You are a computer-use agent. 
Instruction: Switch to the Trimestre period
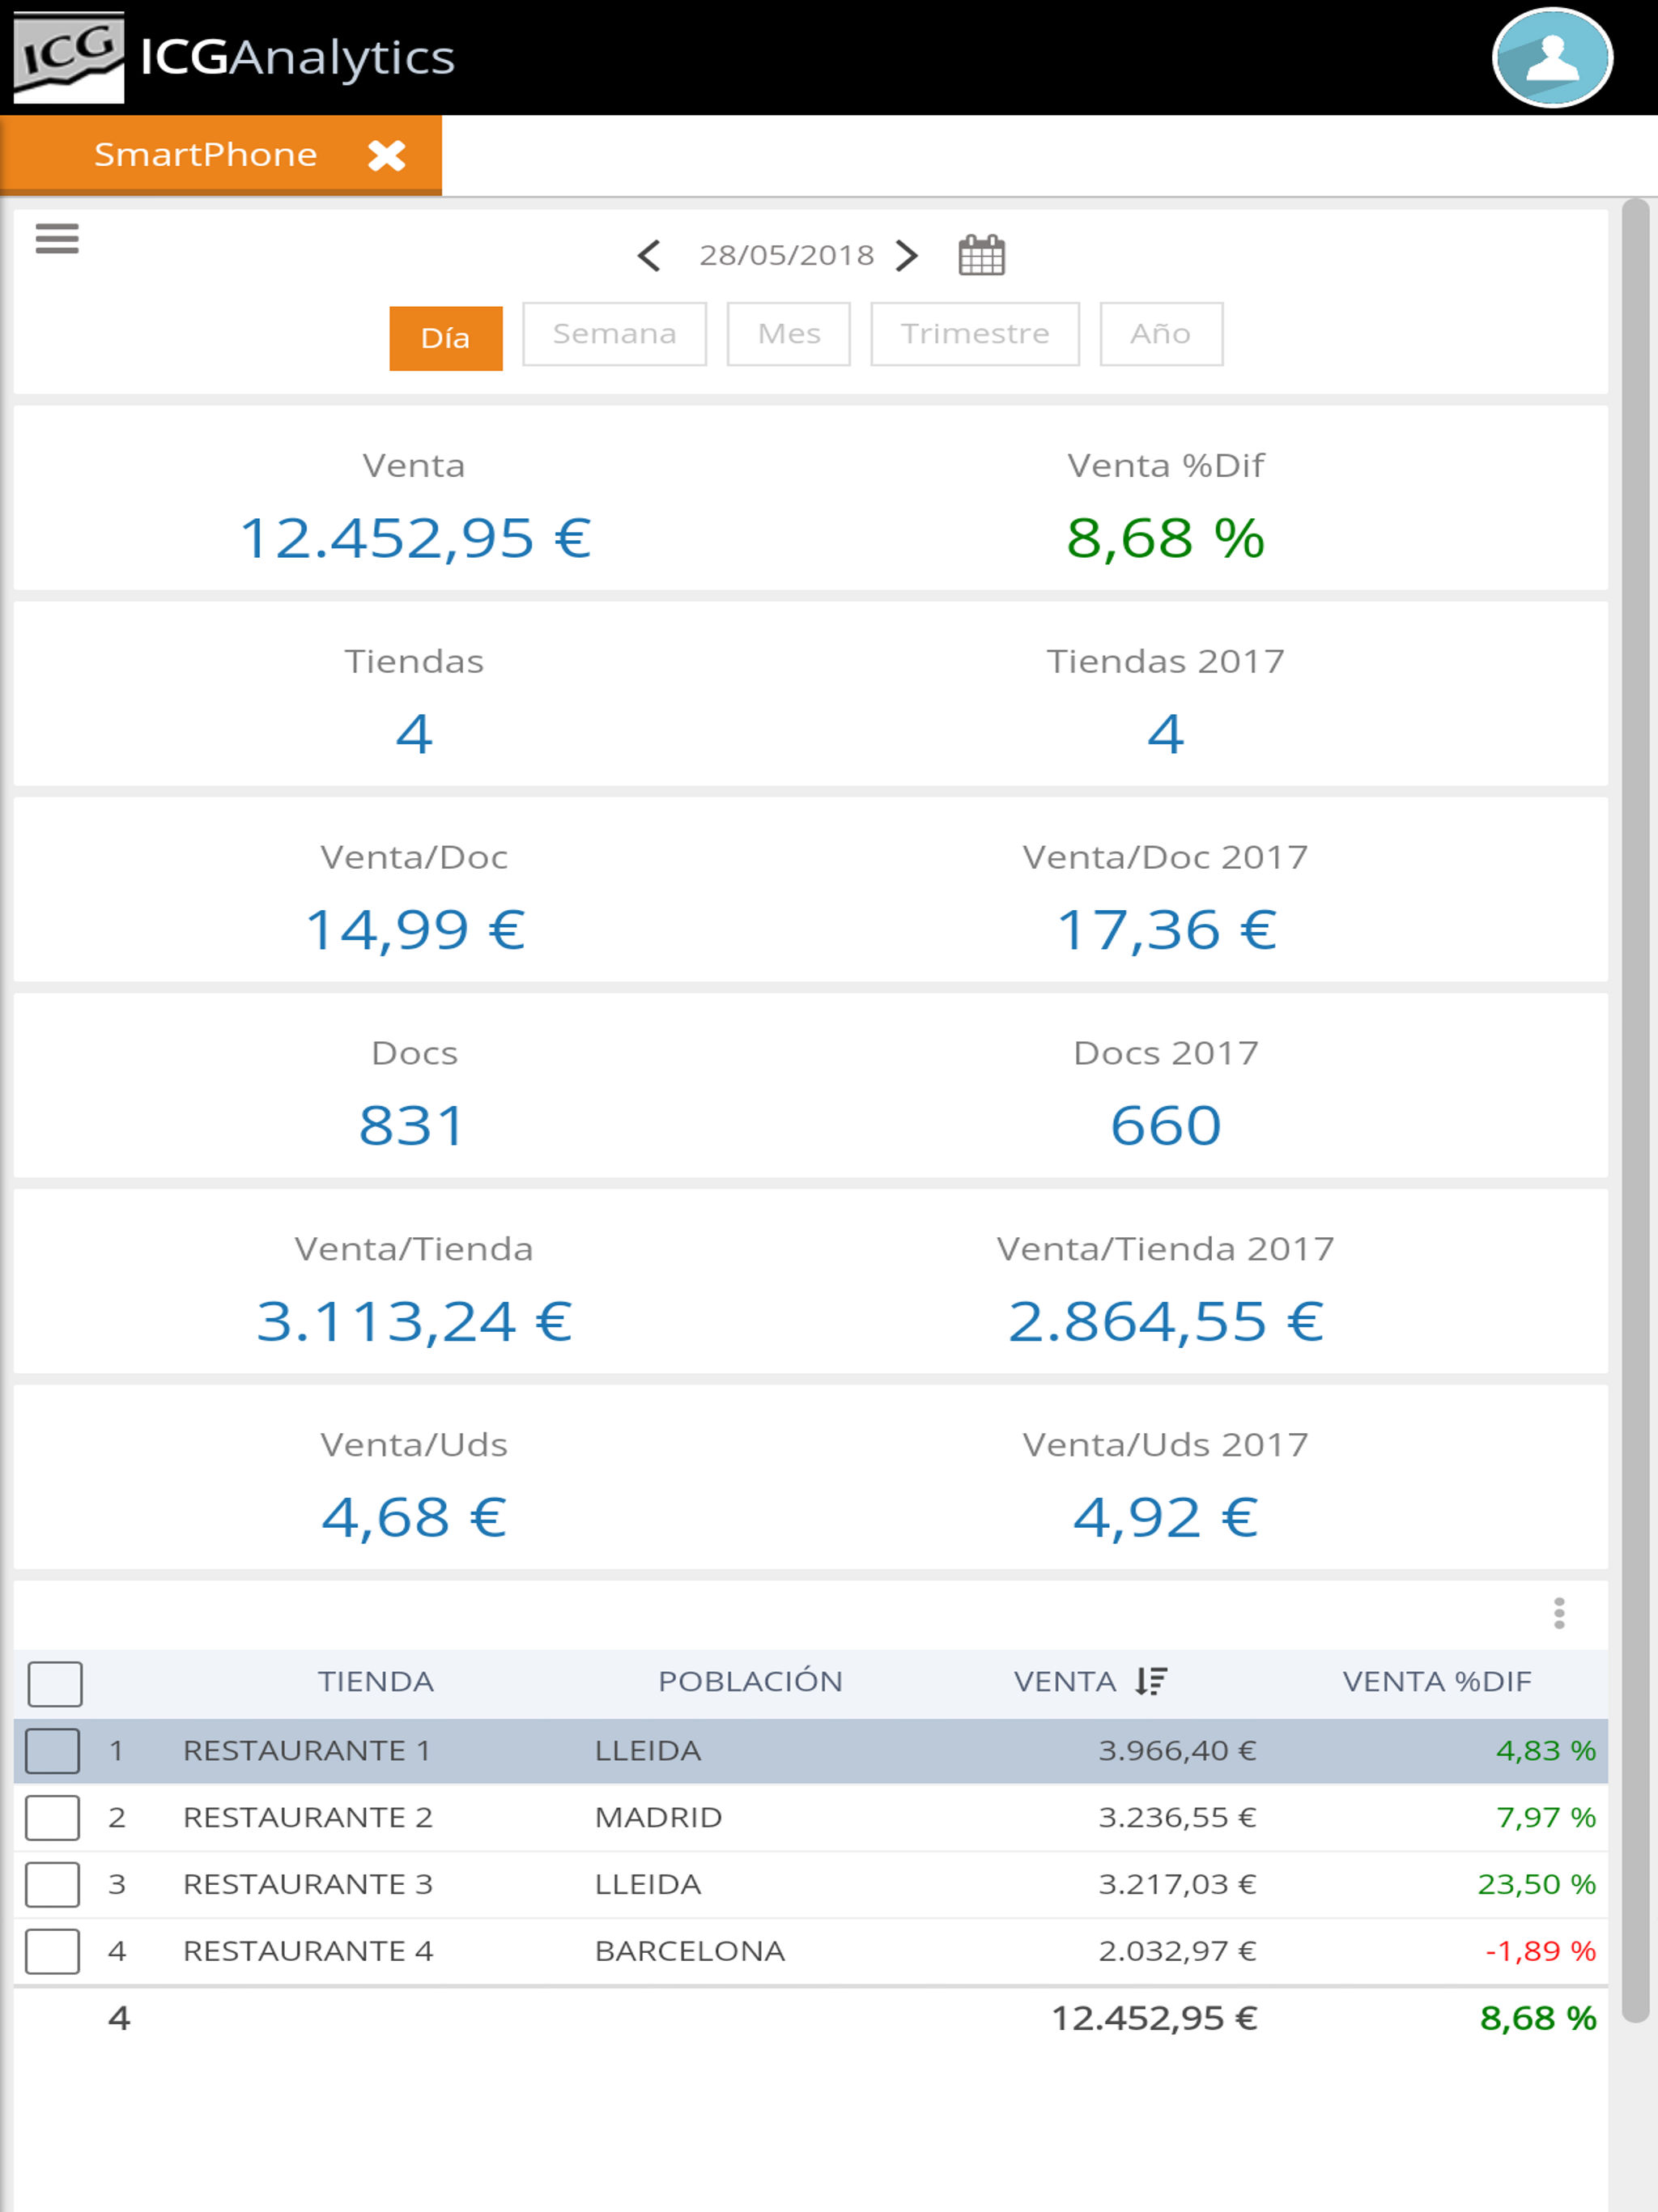(x=975, y=334)
